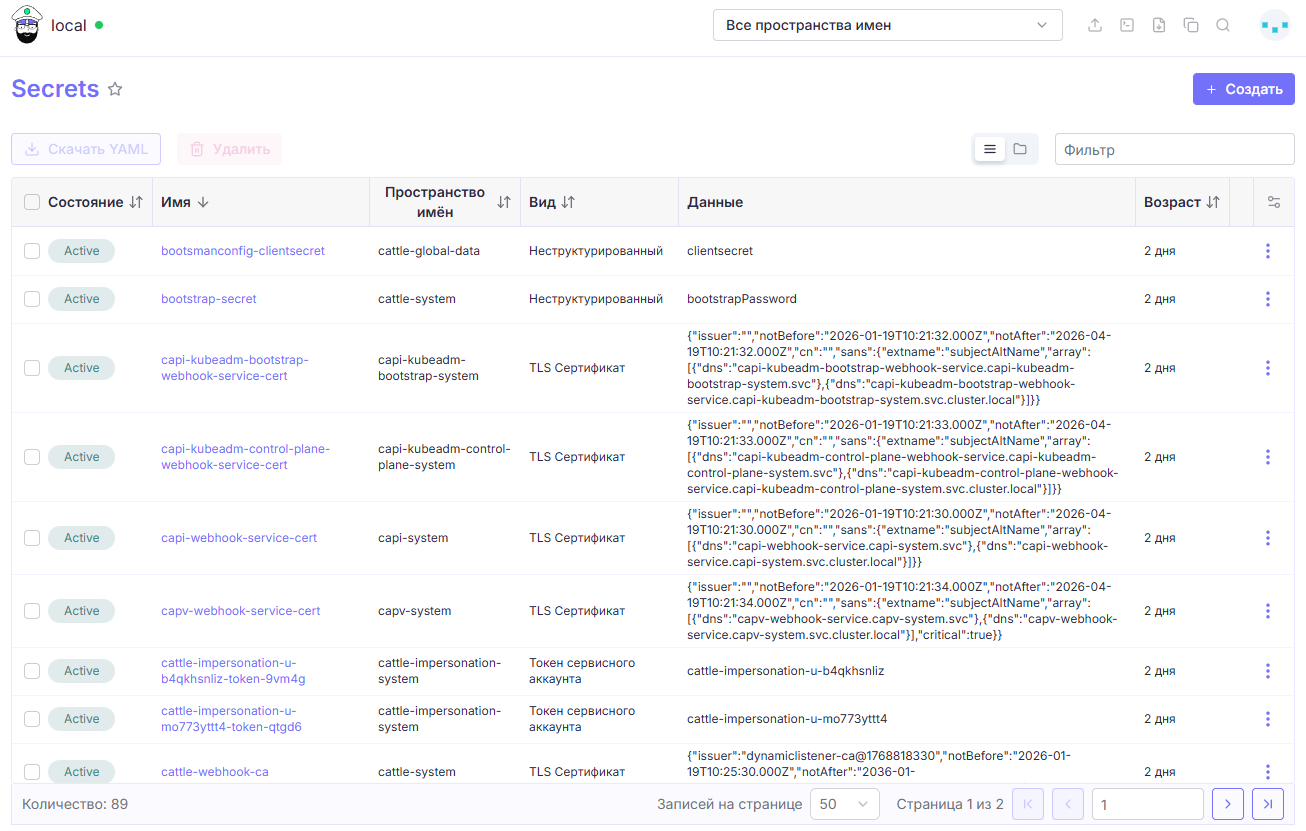
Task: Open resource search magnifier icon
Action: [1223, 26]
